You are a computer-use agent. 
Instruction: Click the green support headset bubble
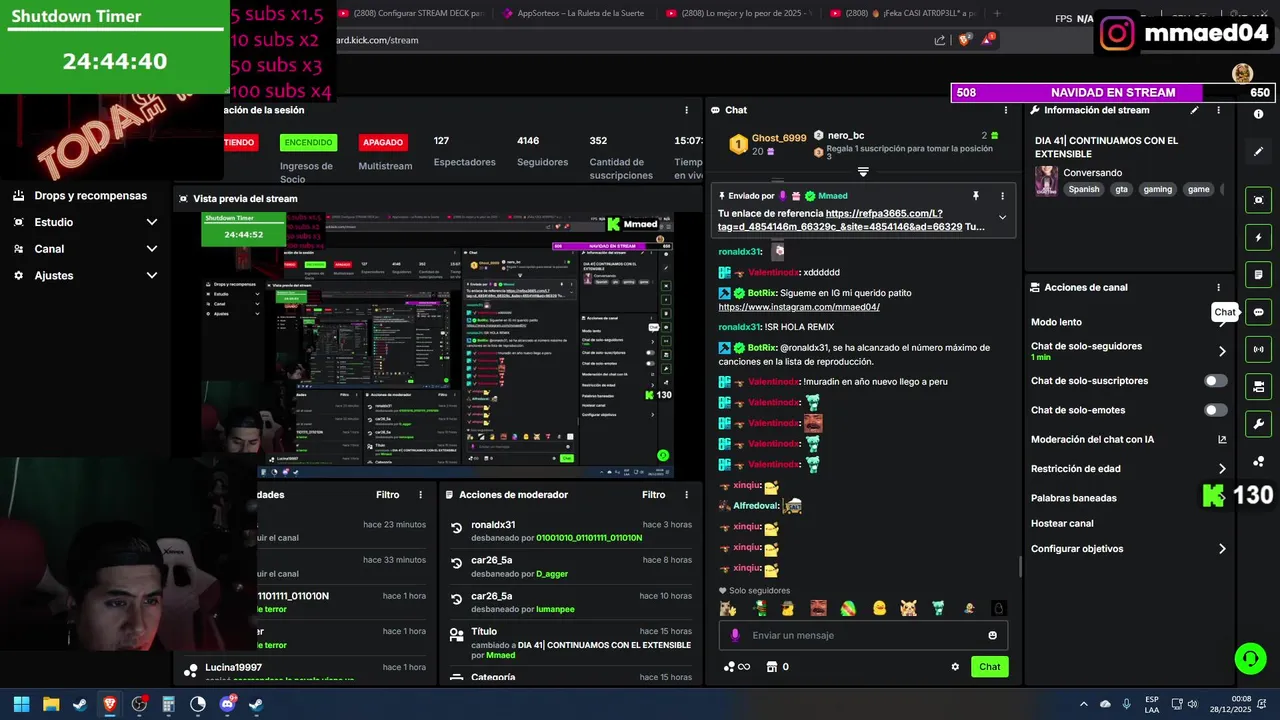(1250, 658)
